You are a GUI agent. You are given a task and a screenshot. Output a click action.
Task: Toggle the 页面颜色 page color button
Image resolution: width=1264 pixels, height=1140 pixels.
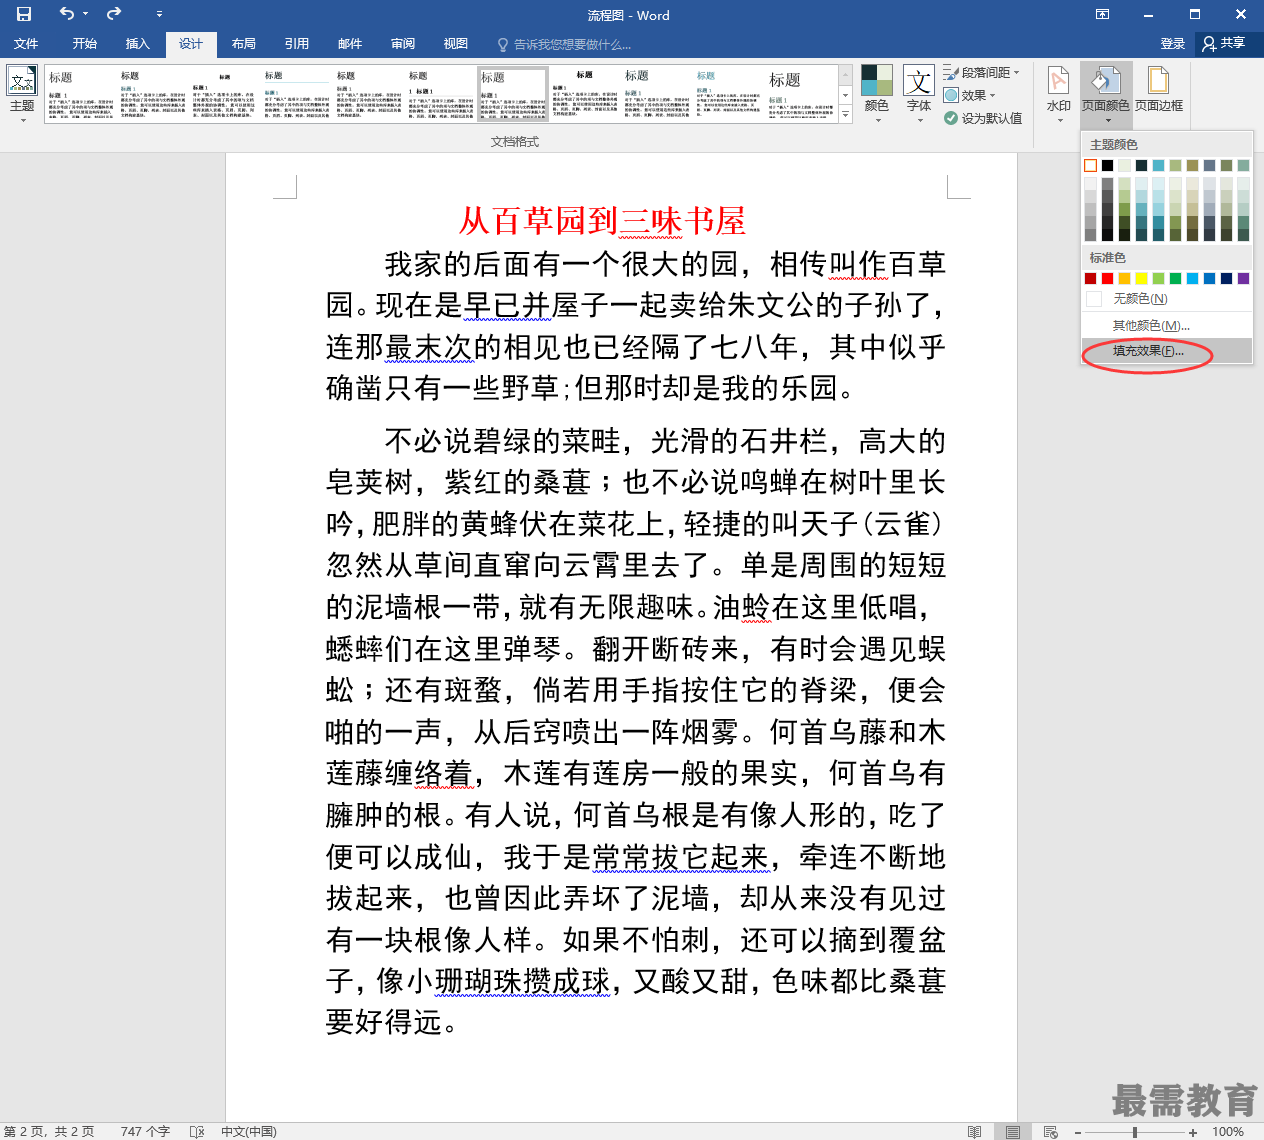tap(1106, 94)
